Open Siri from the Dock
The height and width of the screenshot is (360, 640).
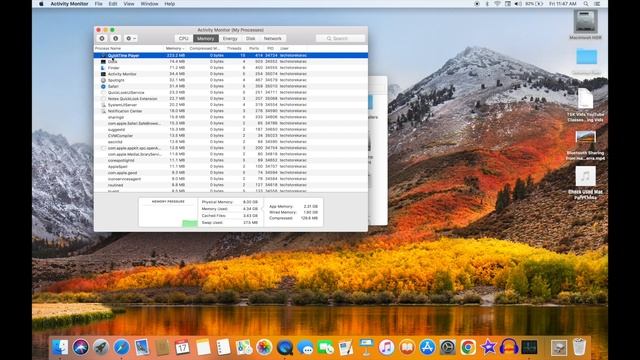(x=81, y=347)
